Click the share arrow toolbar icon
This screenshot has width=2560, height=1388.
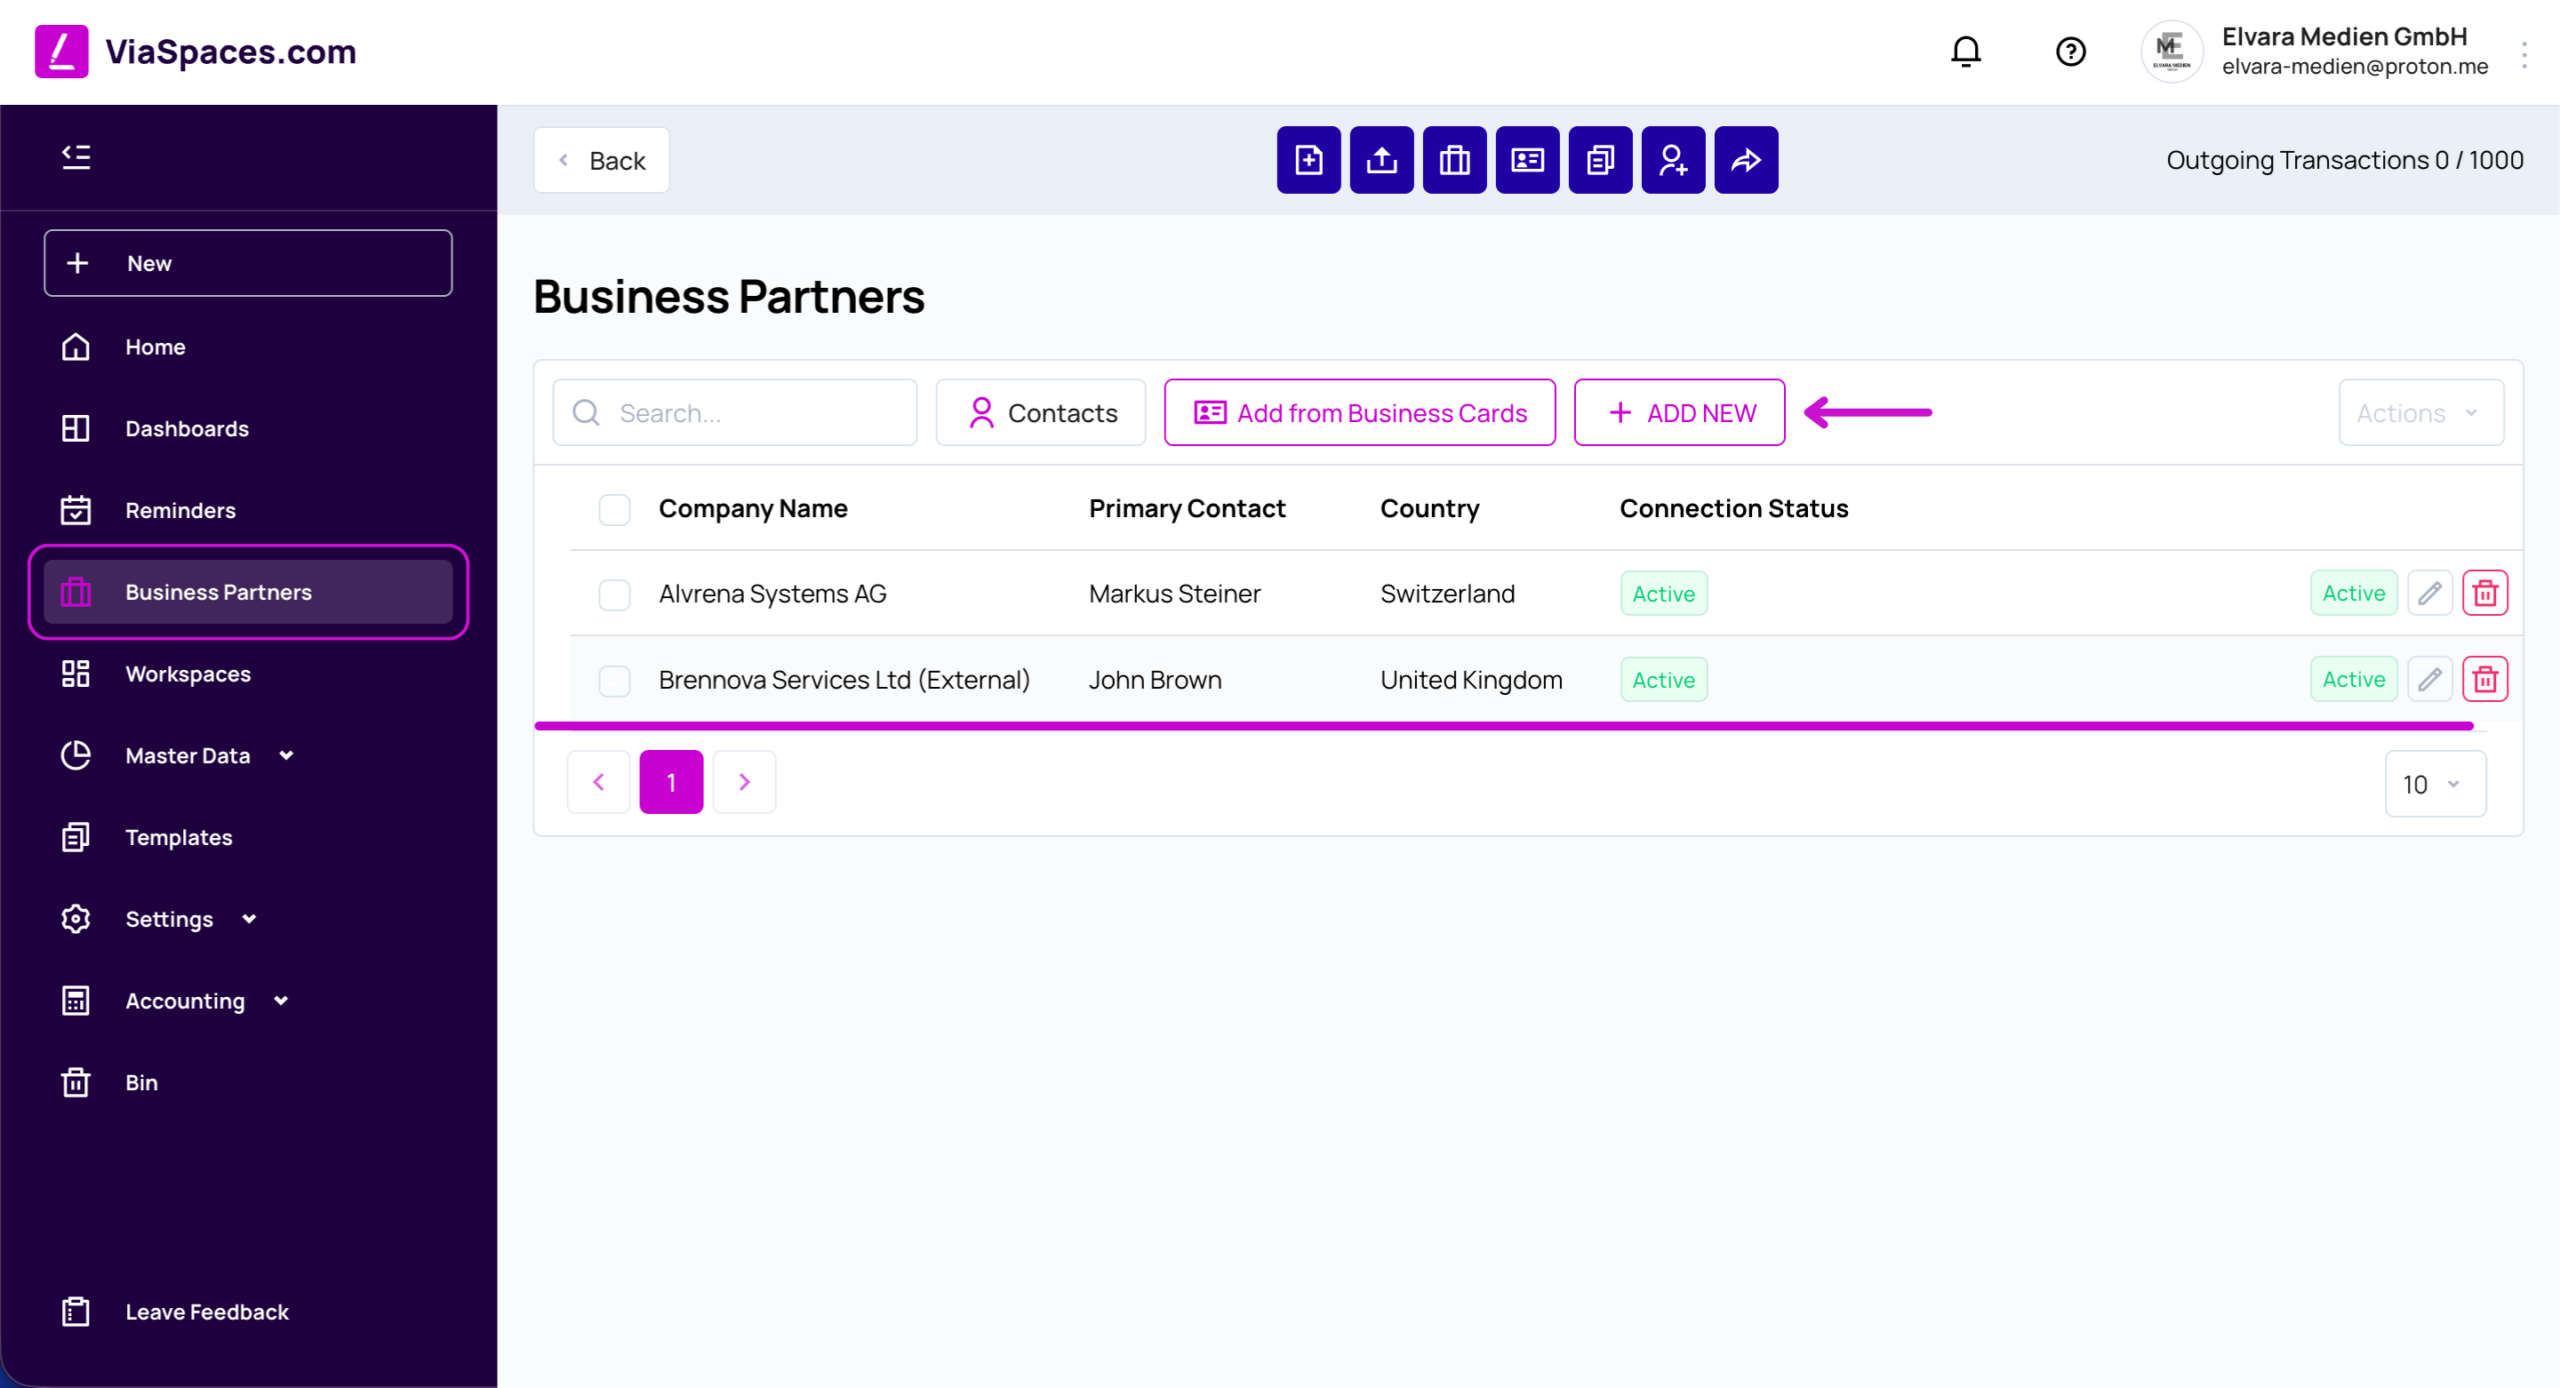[1746, 160]
